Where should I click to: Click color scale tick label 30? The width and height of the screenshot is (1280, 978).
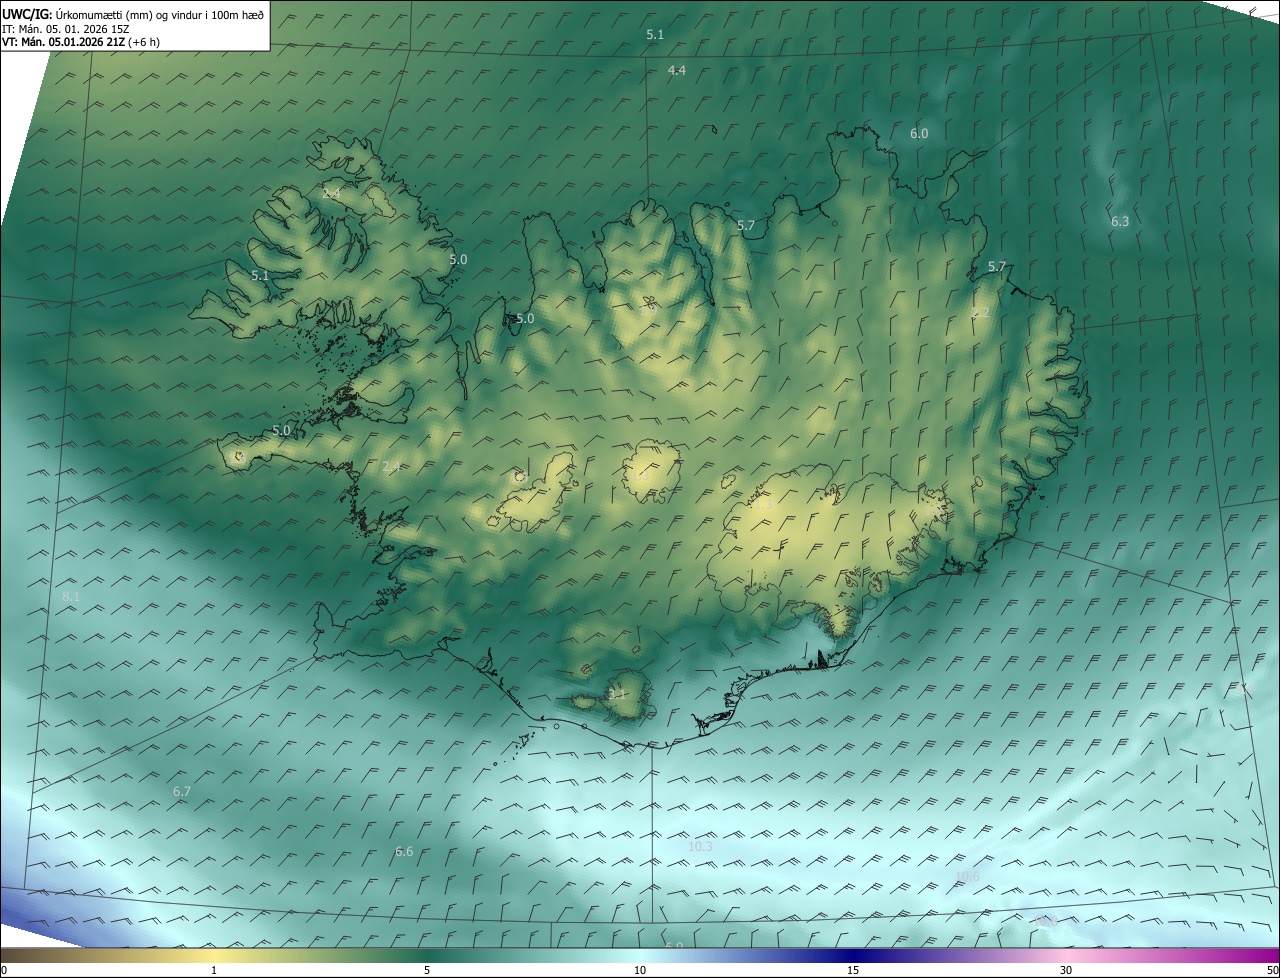[x=1066, y=970]
